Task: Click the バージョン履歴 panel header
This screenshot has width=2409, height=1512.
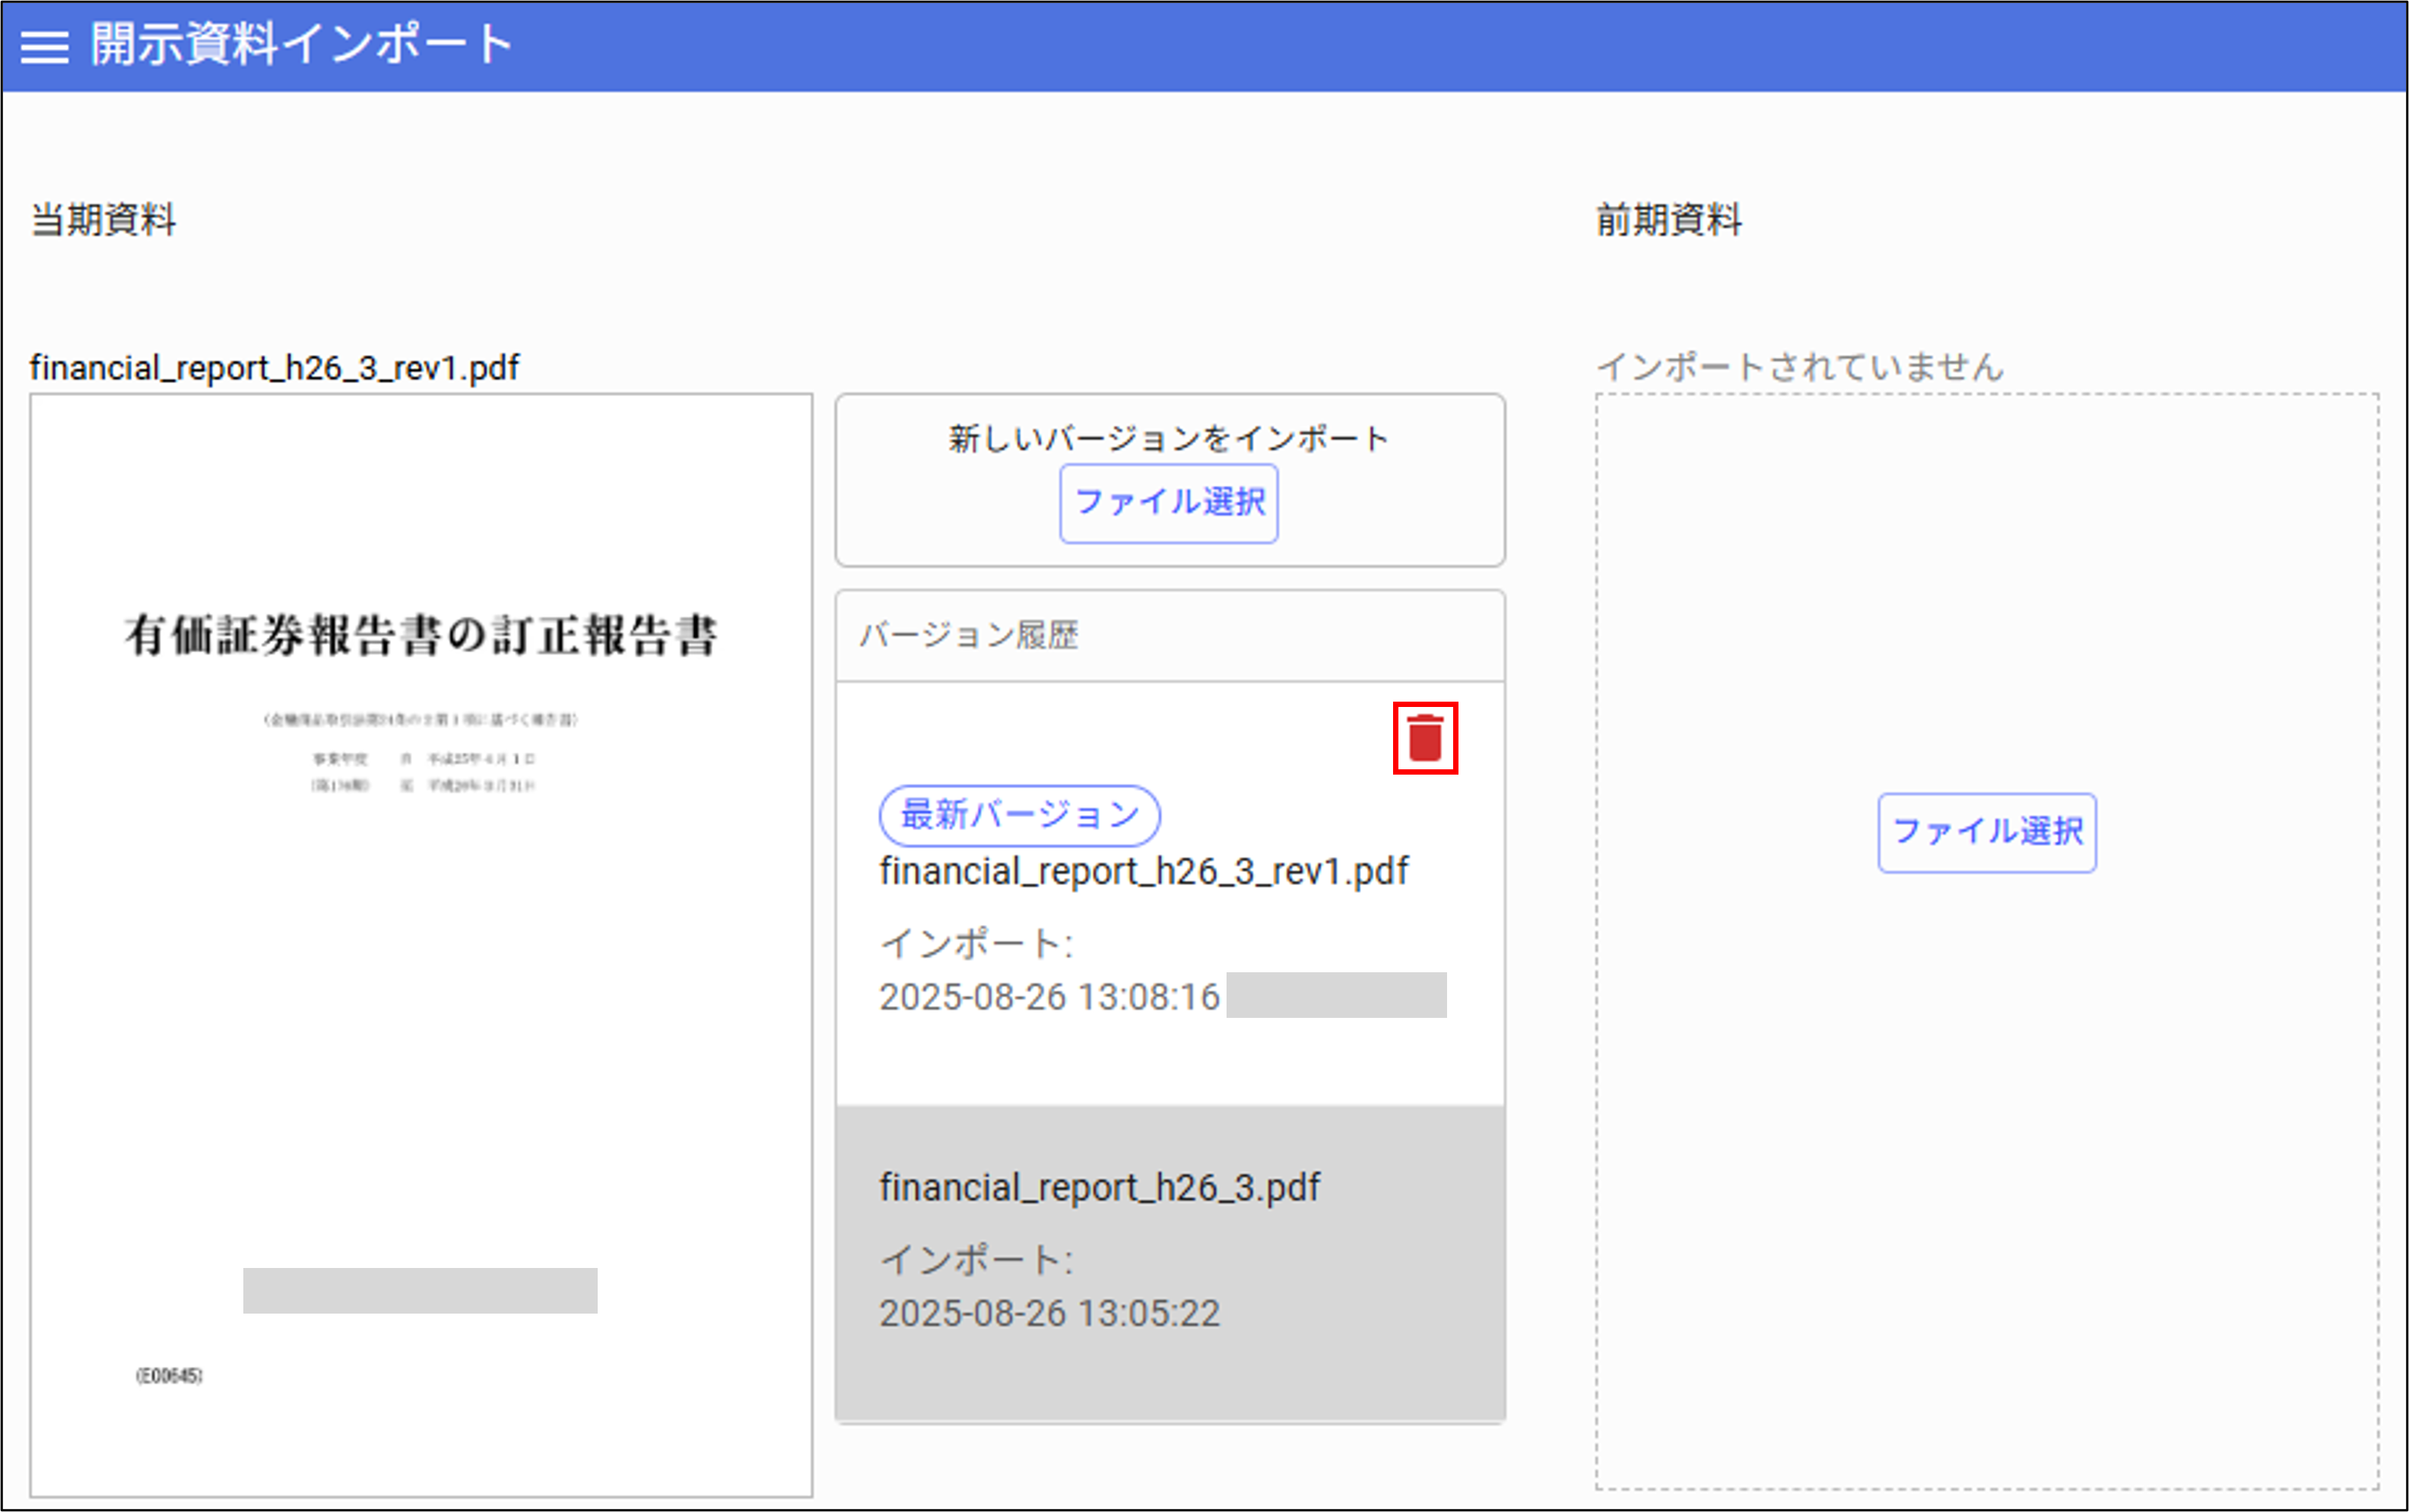Action: pos(968,635)
